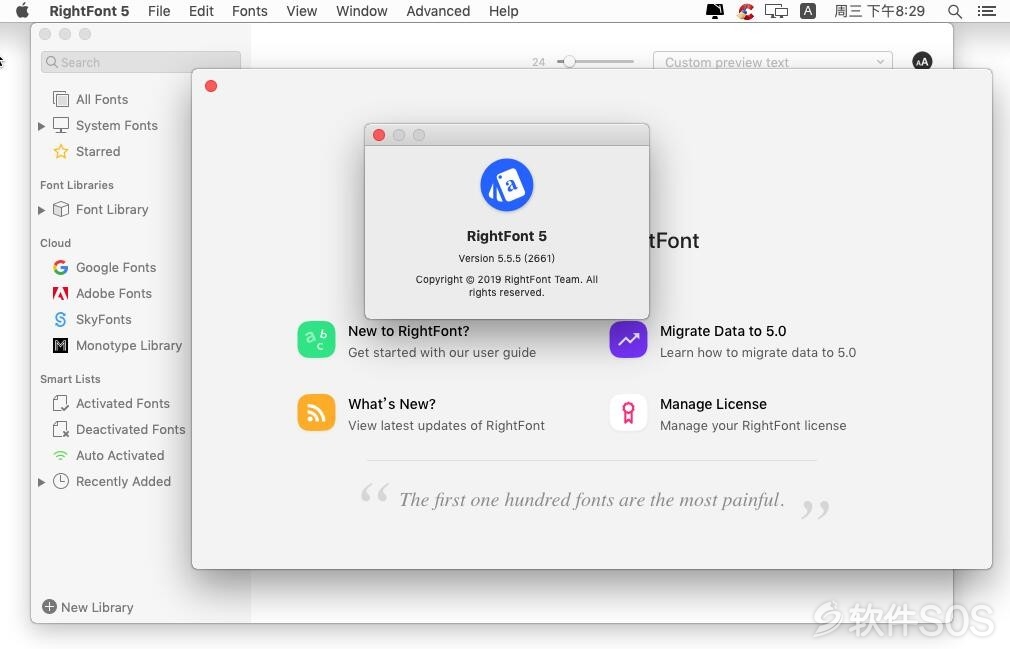Select 'Starred' in the sidebar
1010x649 pixels.
98,151
